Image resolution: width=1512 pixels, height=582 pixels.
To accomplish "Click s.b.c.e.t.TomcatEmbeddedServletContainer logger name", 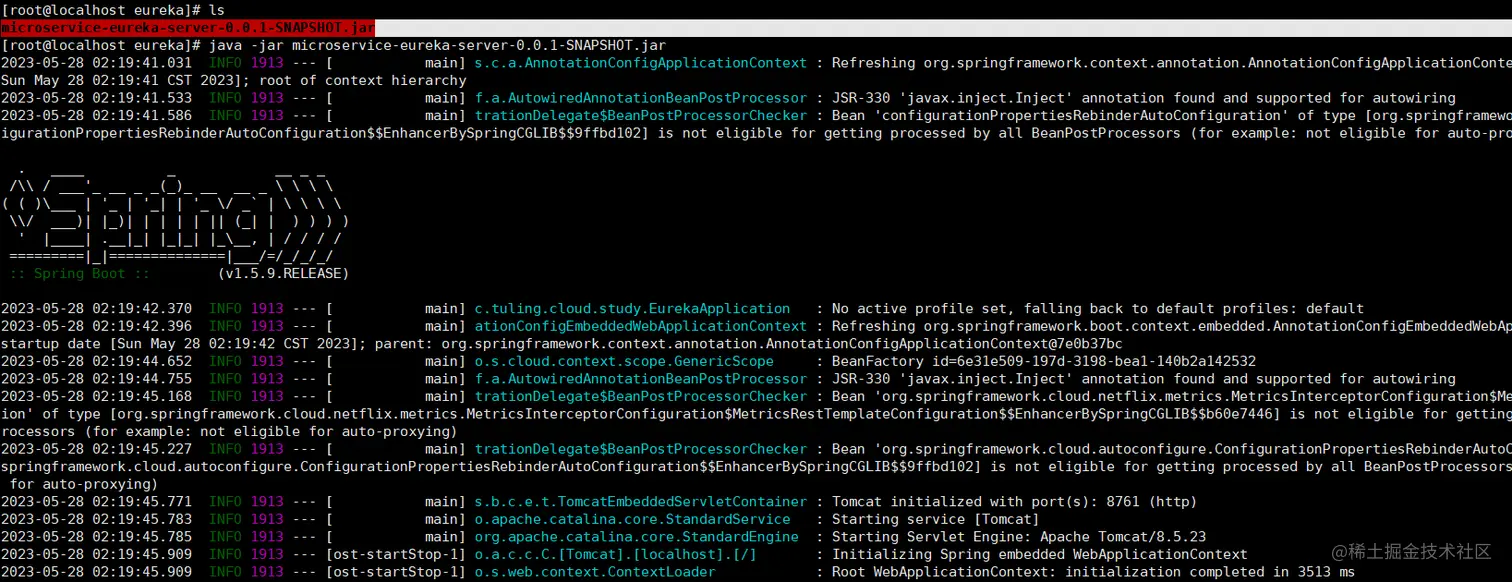I will [640, 502].
